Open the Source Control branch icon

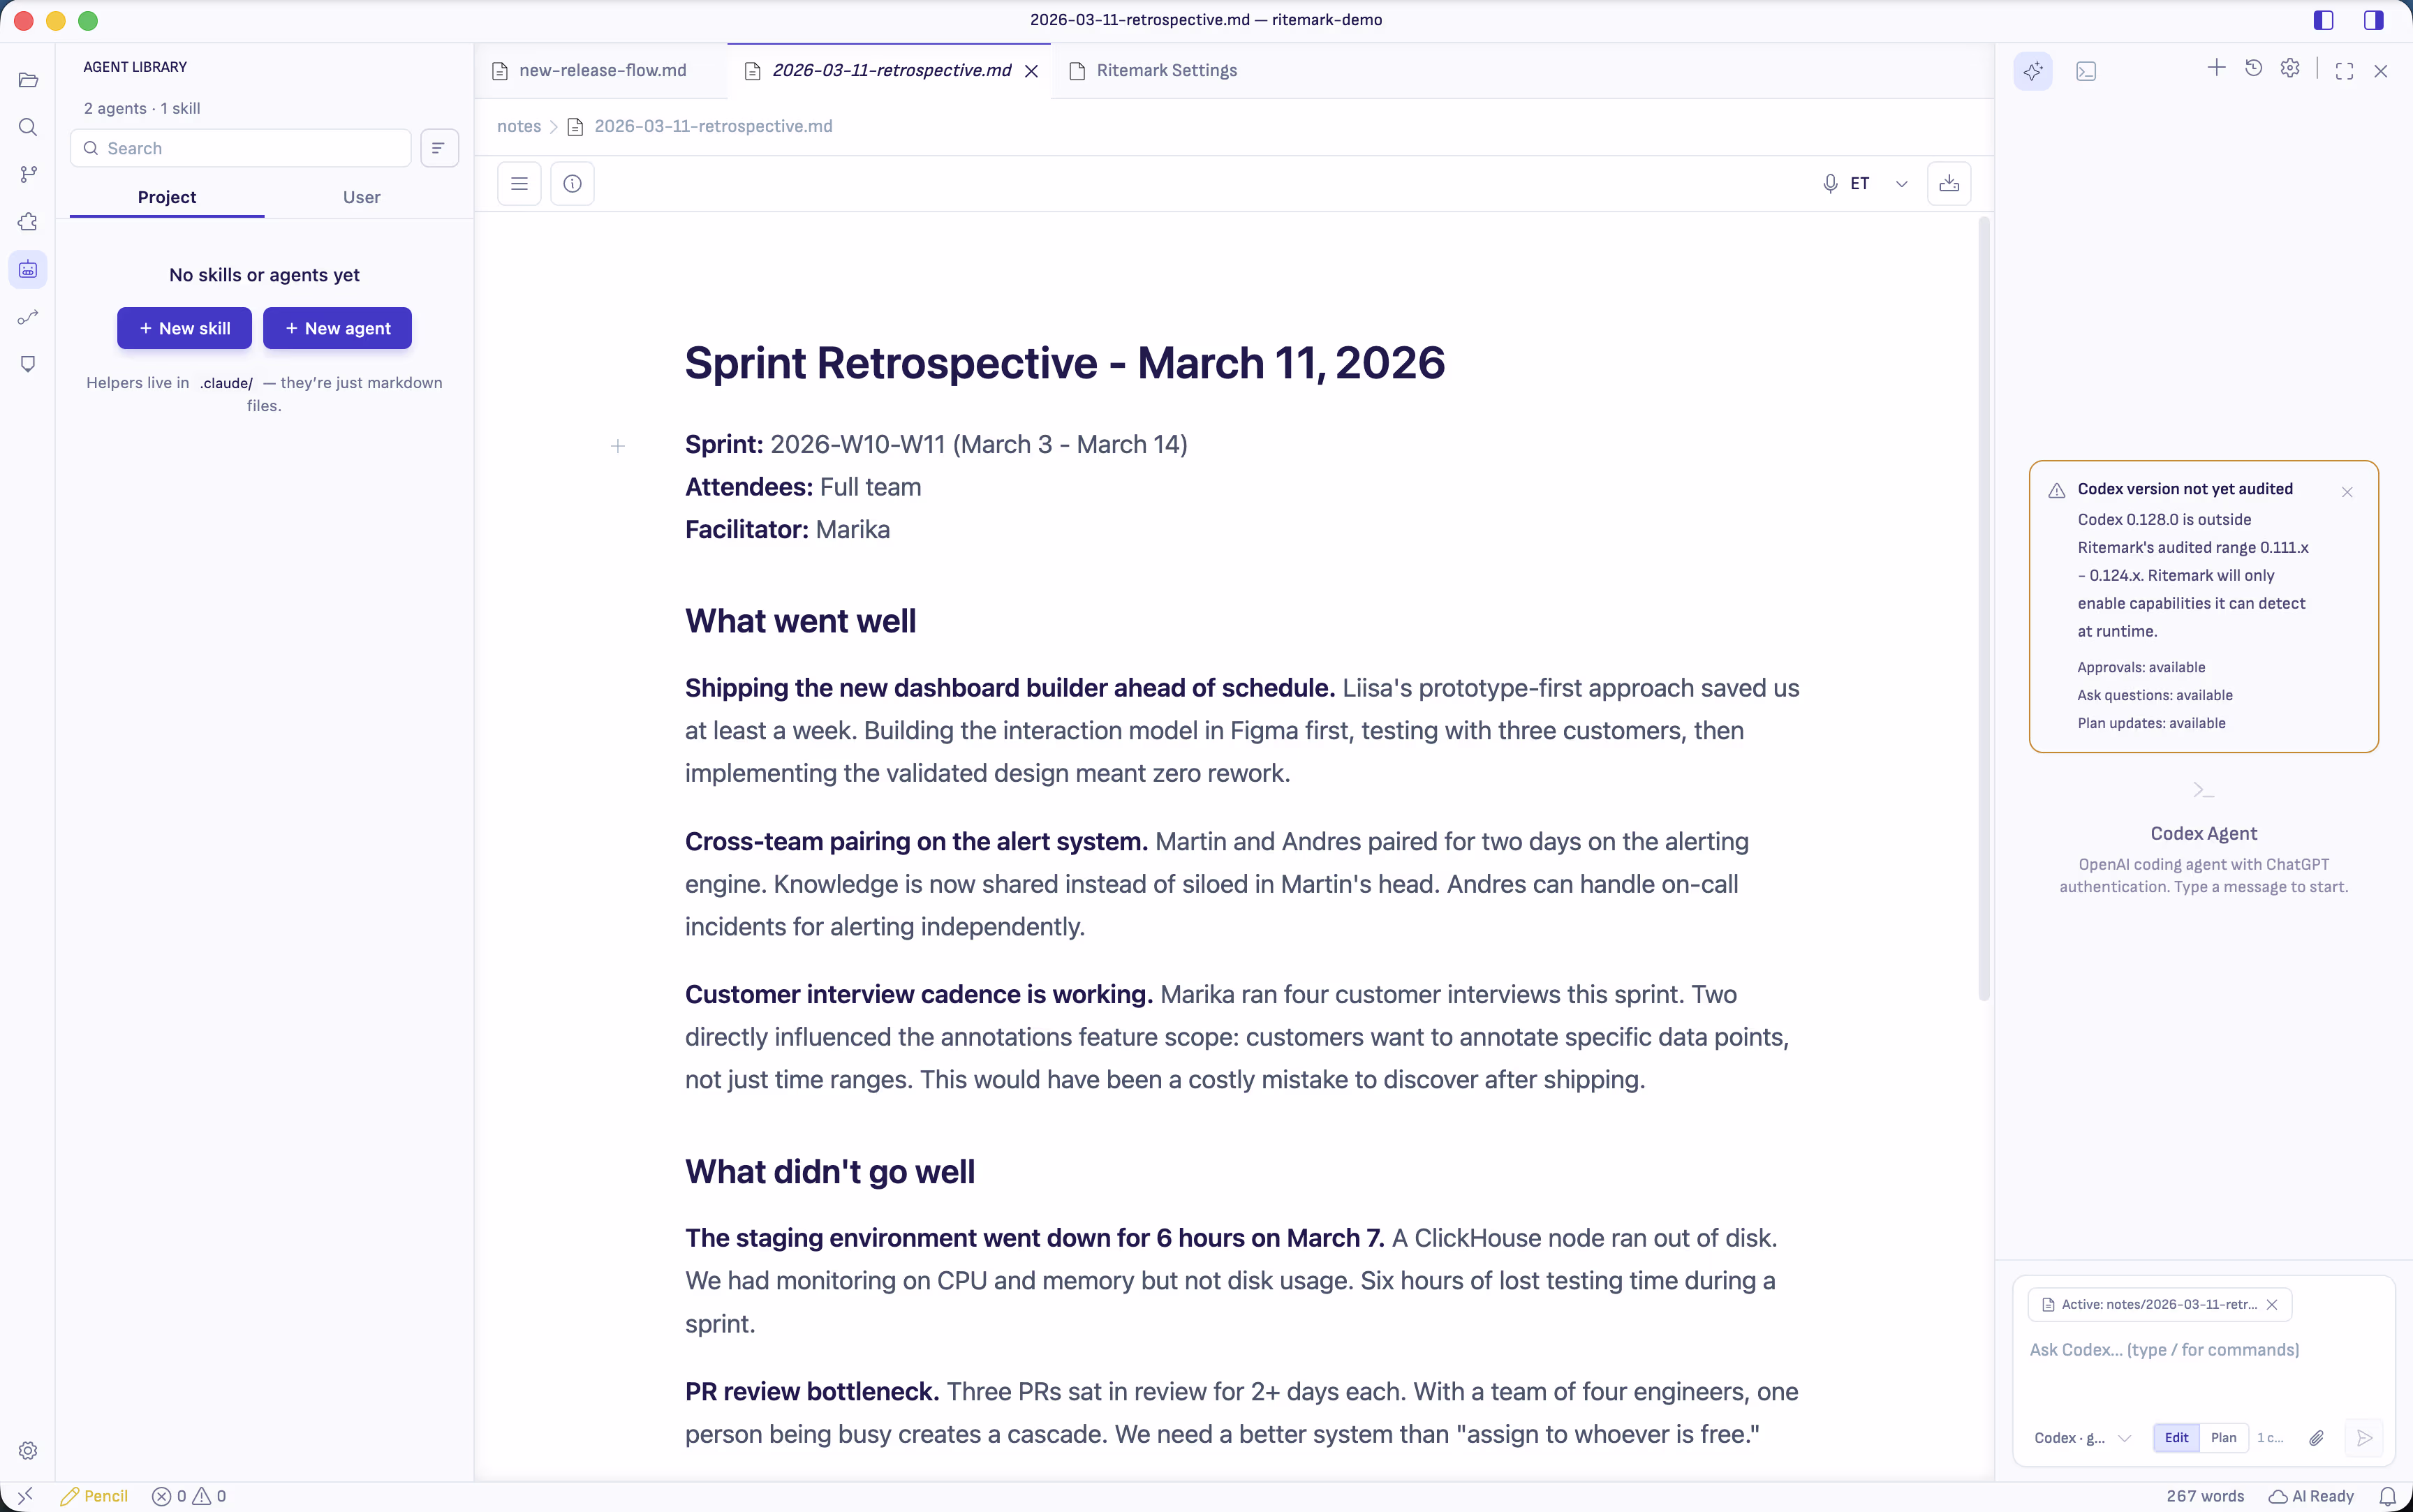pos(28,174)
